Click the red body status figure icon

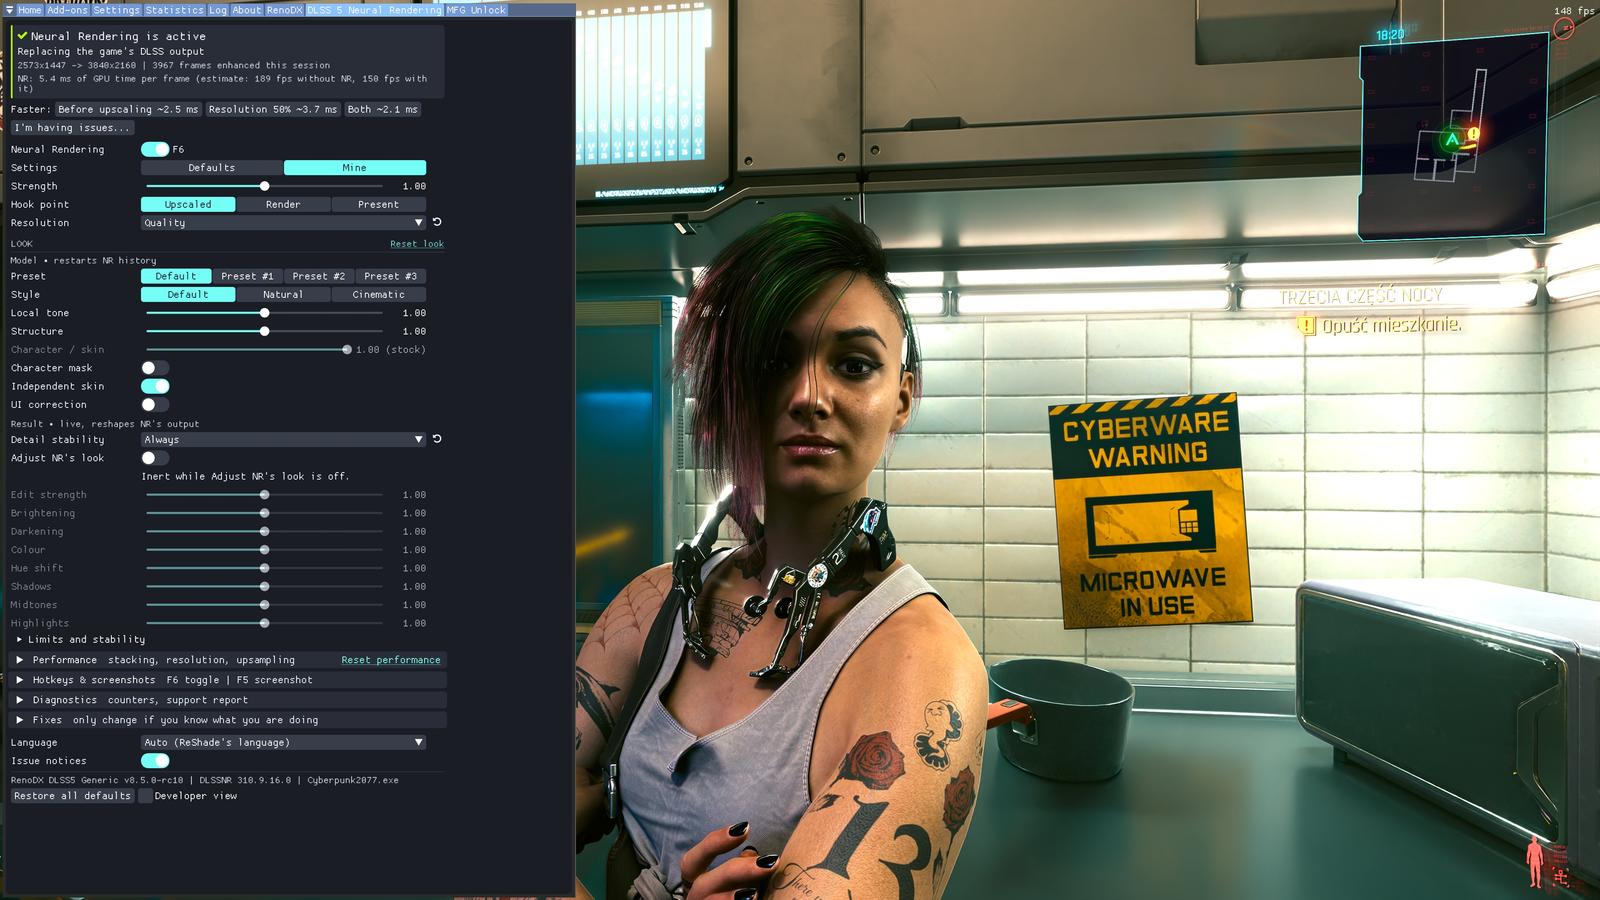coord(1535,863)
